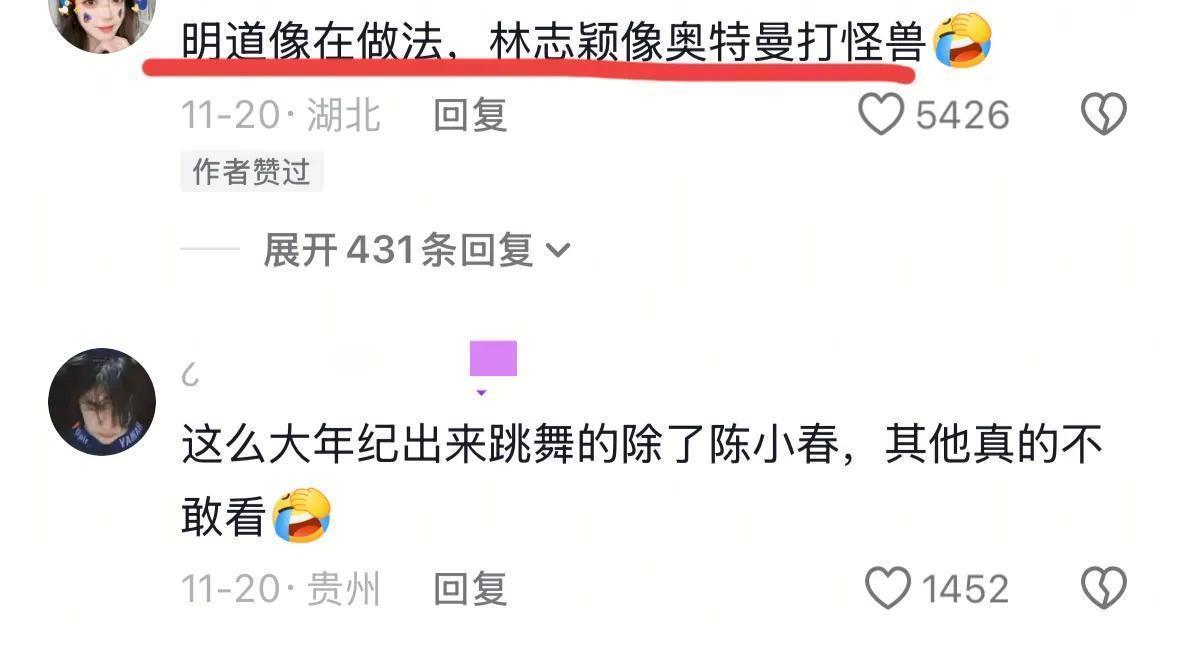Like the comment with 1452 likes
Image resolution: width=1179 pixels, height=648 pixels.
coord(887,588)
